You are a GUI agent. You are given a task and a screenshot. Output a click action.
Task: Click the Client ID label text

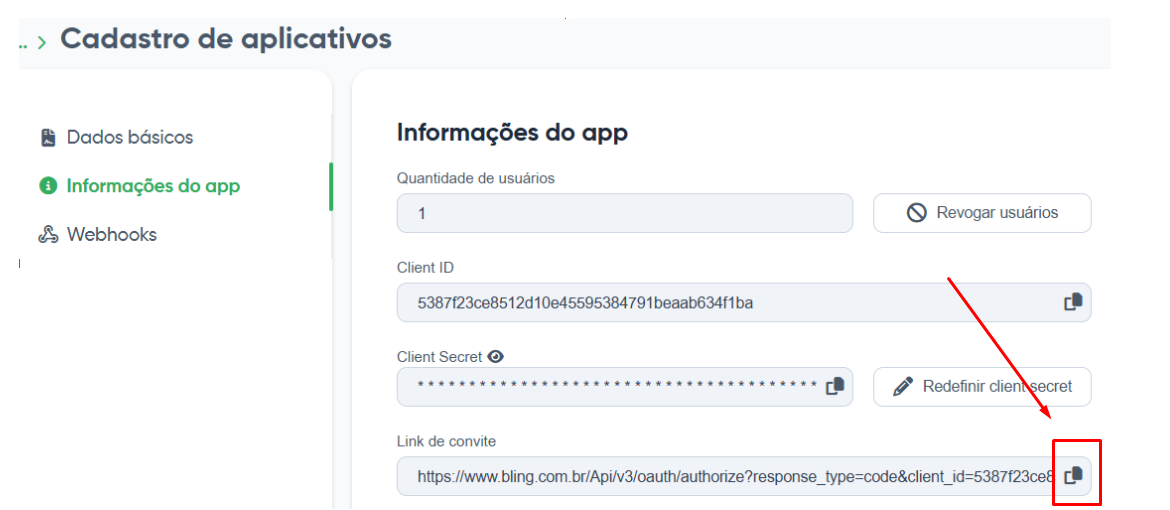click(425, 267)
